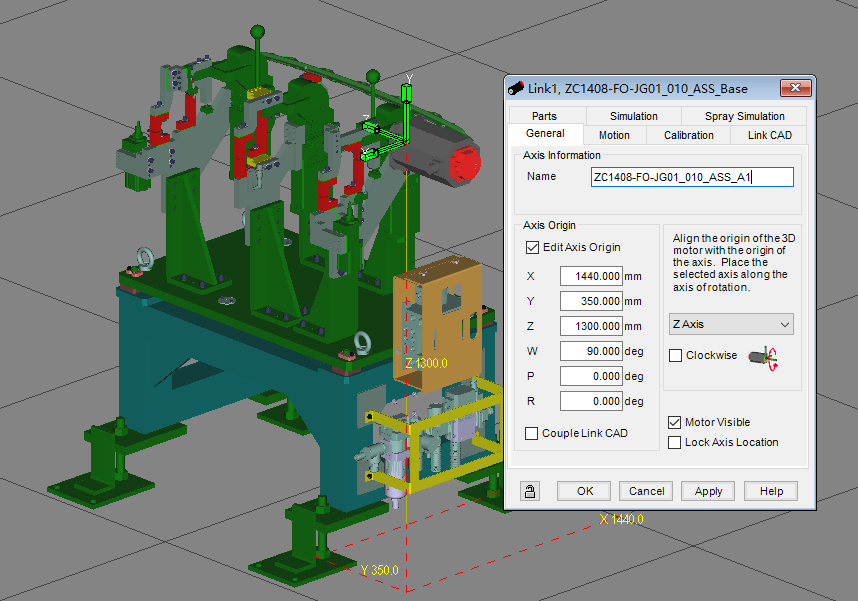The height and width of the screenshot is (601, 858).
Task: Open the Z Axis dropdown
Action: 731,324
